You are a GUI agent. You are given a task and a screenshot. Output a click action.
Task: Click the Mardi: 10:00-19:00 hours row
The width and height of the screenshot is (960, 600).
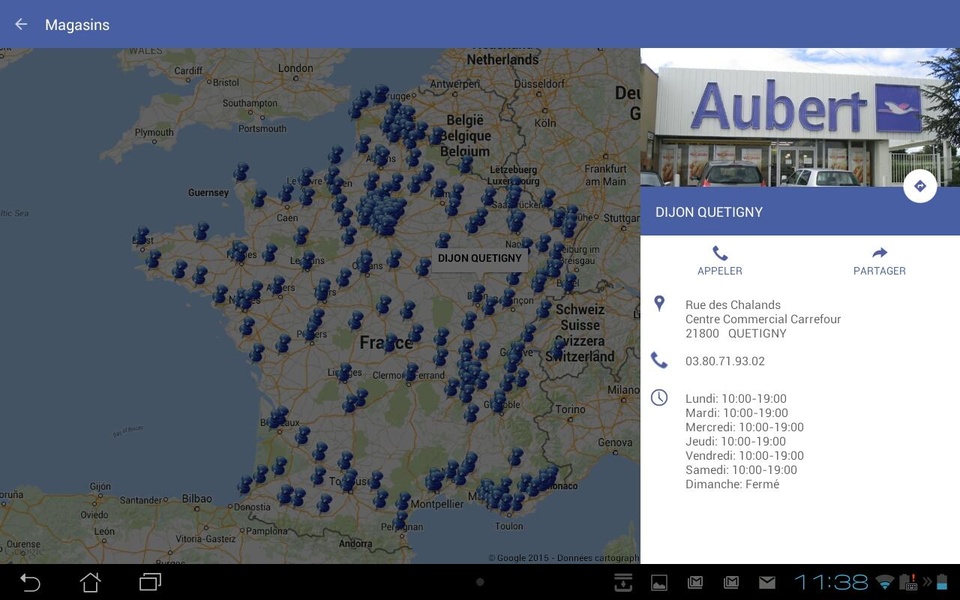pos(737,413)
